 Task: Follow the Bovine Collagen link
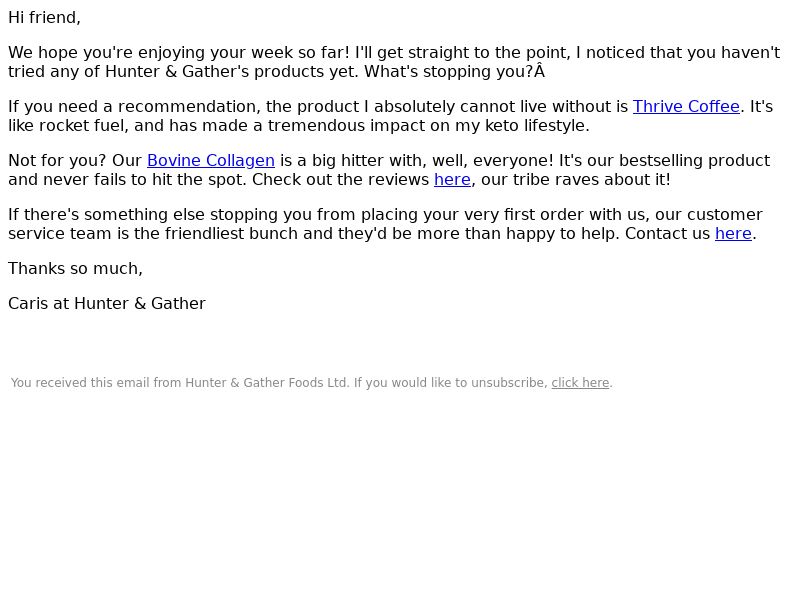click(211, 161)
